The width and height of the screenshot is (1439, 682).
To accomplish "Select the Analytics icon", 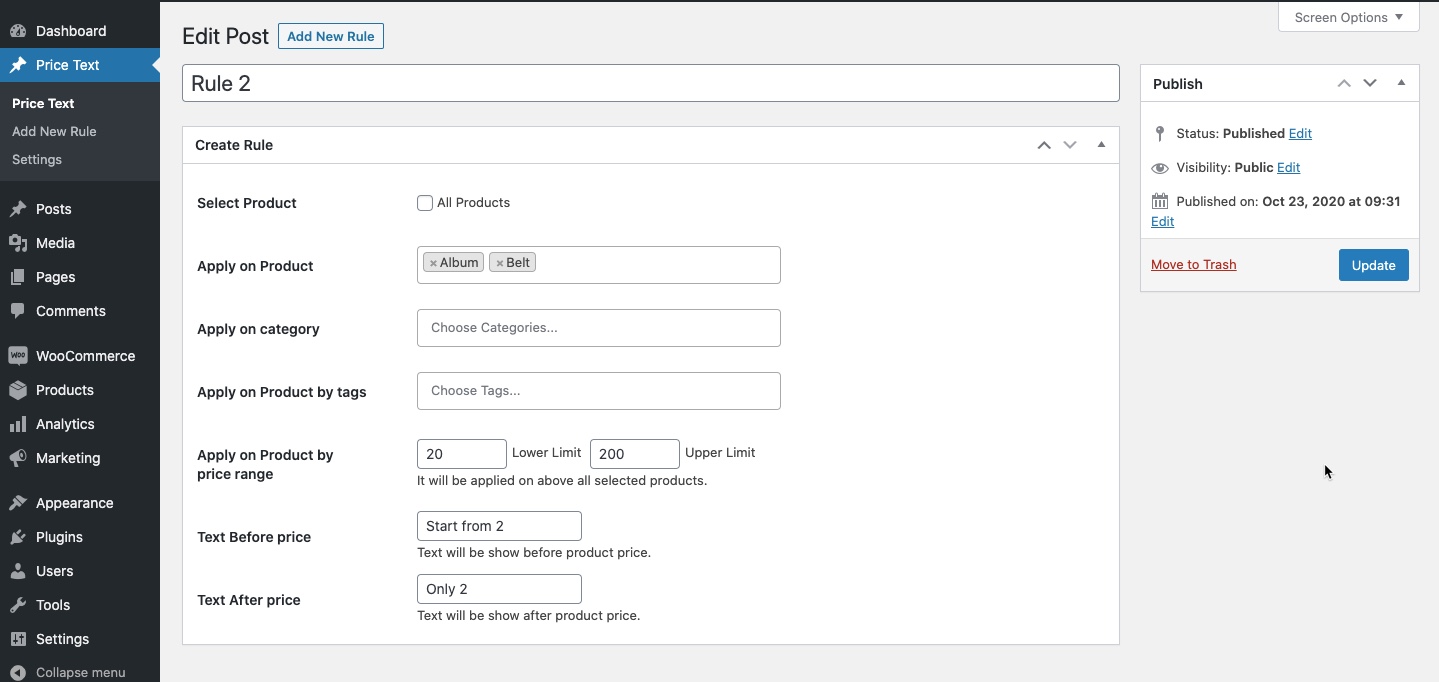I will pos(18,424).
